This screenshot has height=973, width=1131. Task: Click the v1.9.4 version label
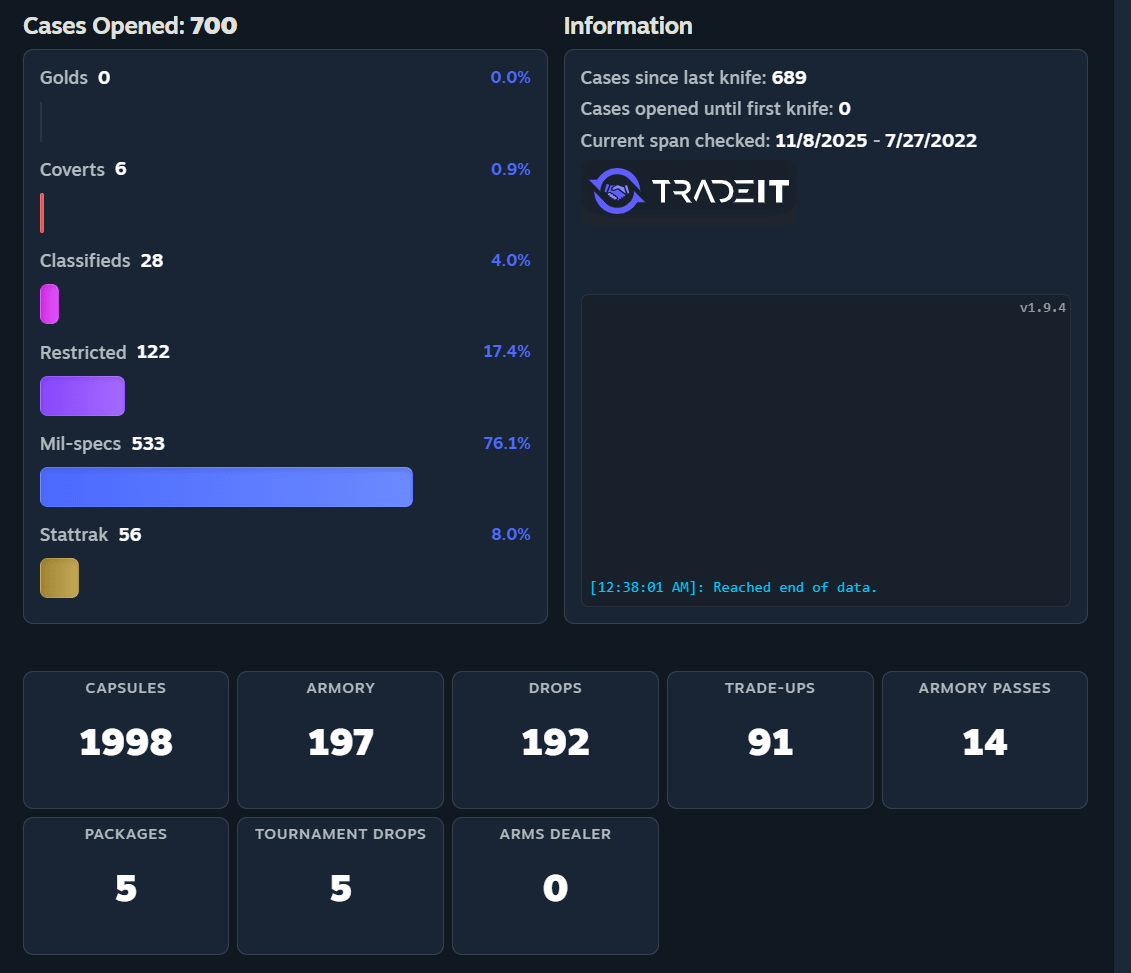[1042, 307]
